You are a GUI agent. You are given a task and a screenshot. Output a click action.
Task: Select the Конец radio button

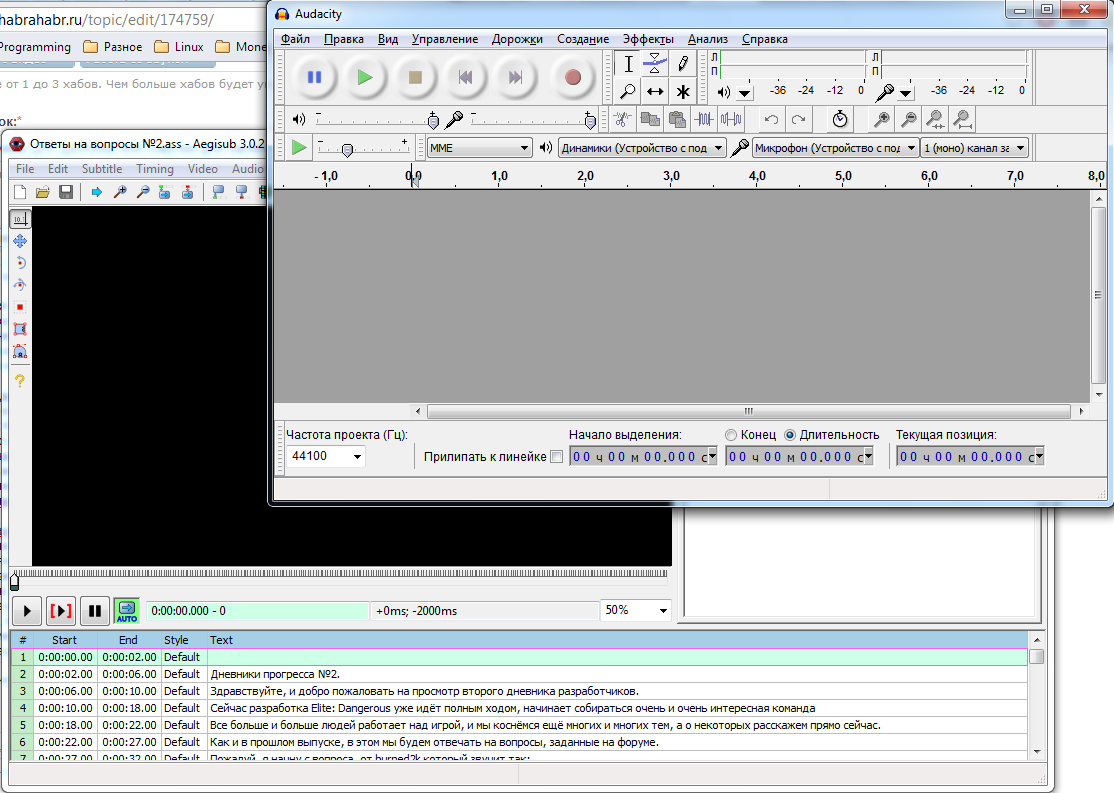[x=730, y=435]
